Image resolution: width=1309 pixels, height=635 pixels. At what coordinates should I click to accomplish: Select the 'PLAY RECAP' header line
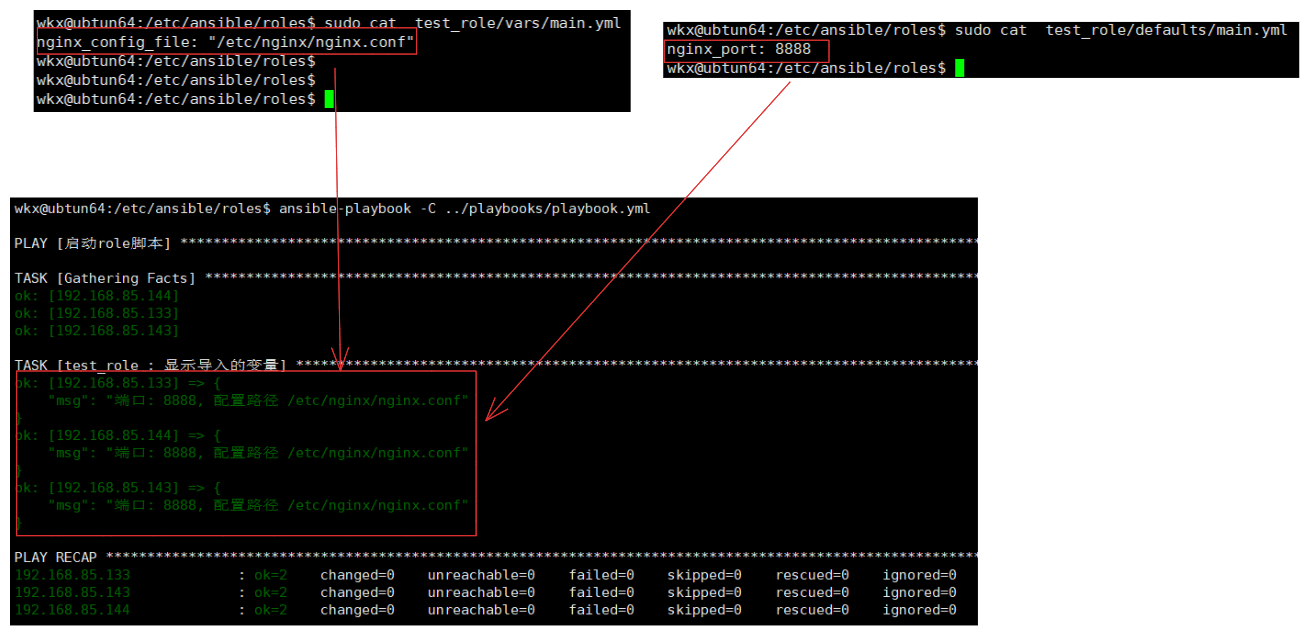coord(496,557)
